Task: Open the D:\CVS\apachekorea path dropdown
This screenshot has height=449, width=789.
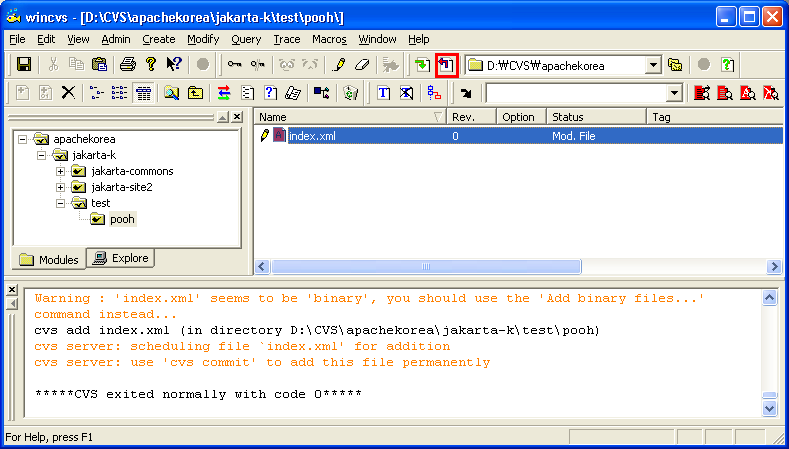Action: 653,65
